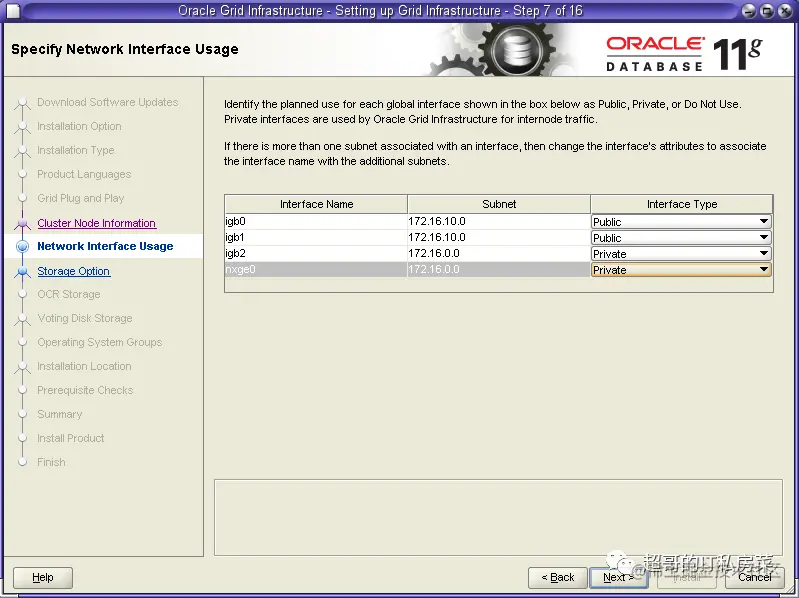Click the Subnet column header

coord(499,204)
